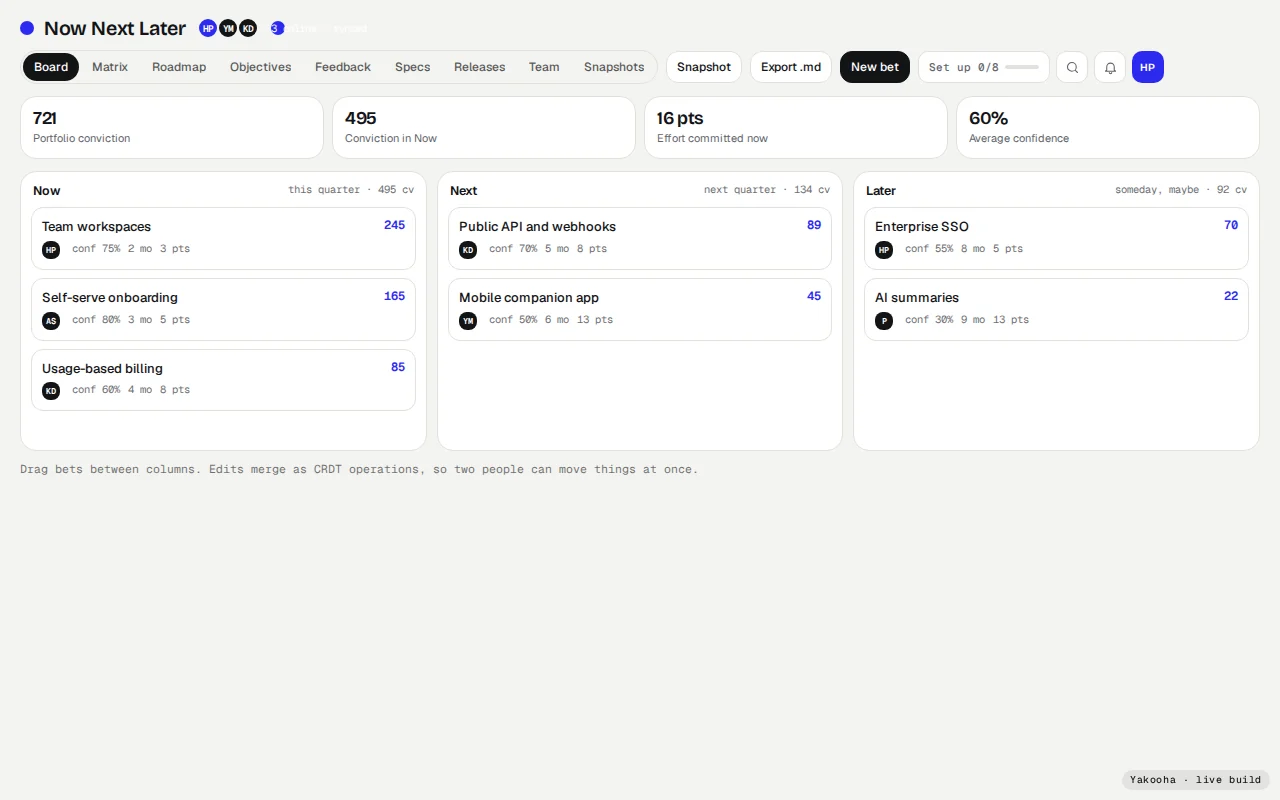The width and height of the screenshot is (1280, 800).
Task: Select the Feedback tab
Action: (x=343, y=67)
